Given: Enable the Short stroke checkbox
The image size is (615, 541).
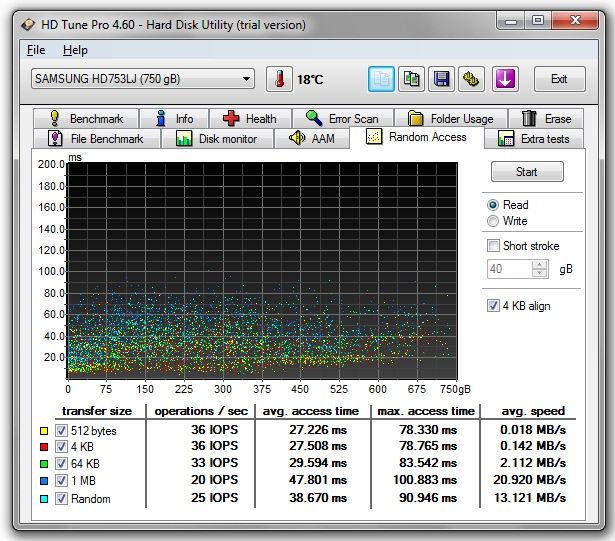Looking at the screenshot, I should pyautogui.click(x=493, y=246).
